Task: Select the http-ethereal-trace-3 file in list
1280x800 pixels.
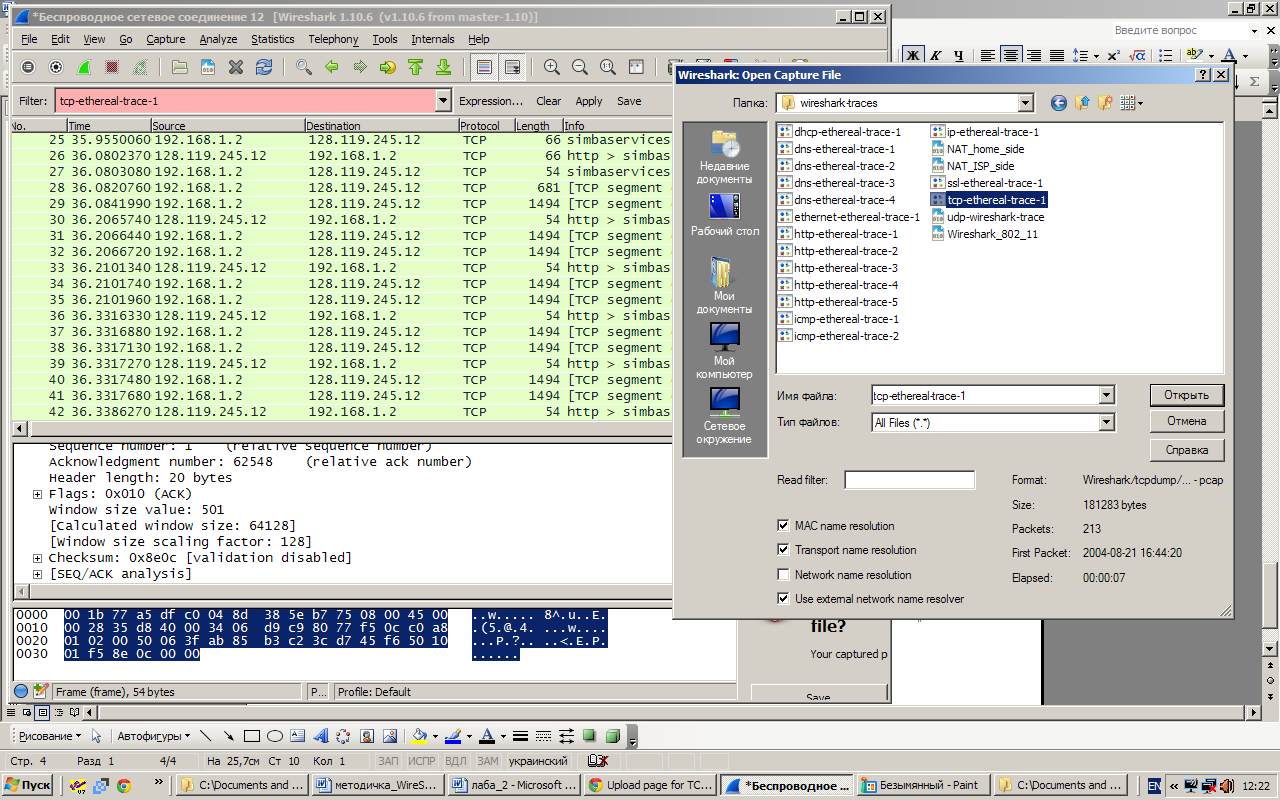Action: [845, 268]
